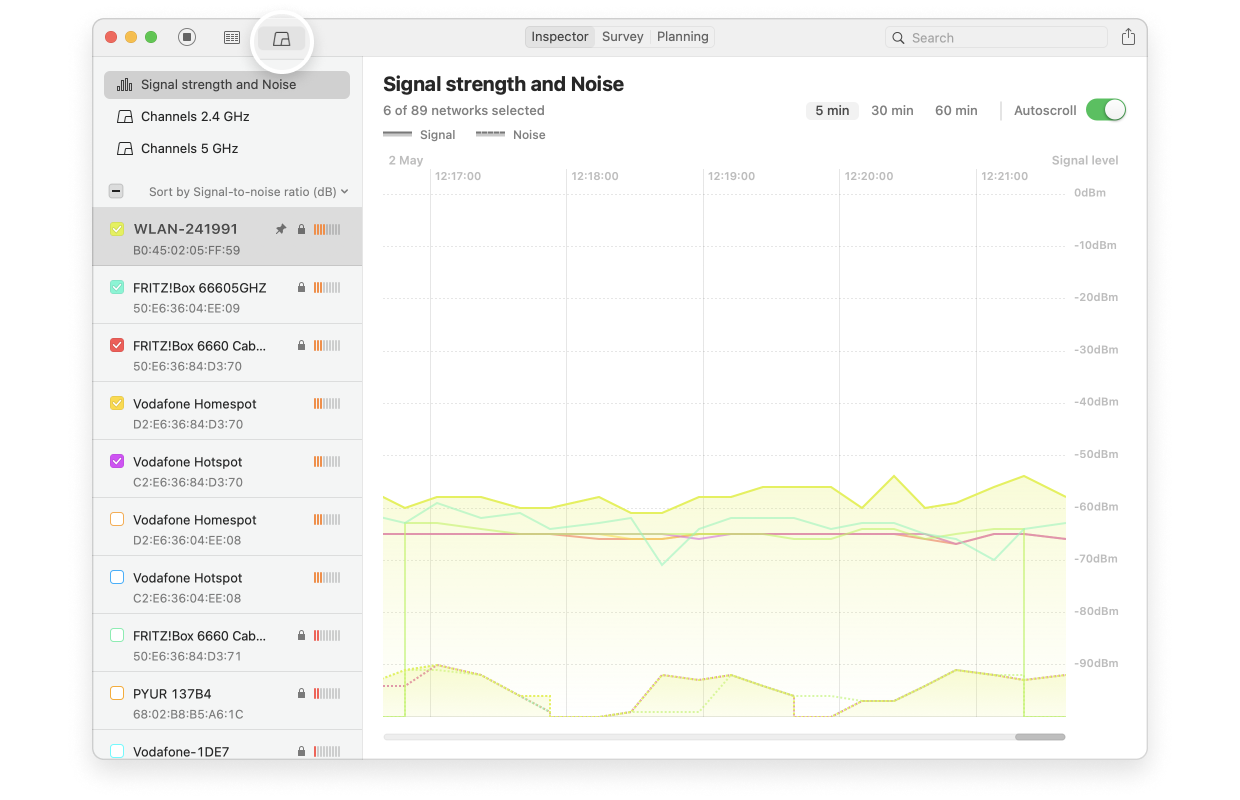The width and height of the screenshot is (1240, 800).
Task: Select the channel graph view icon in toolbar
Action: (282, 38)
